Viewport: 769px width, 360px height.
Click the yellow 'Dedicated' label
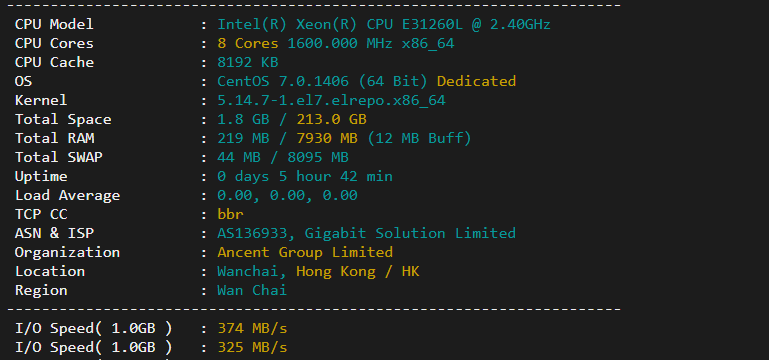coord(476,81)
